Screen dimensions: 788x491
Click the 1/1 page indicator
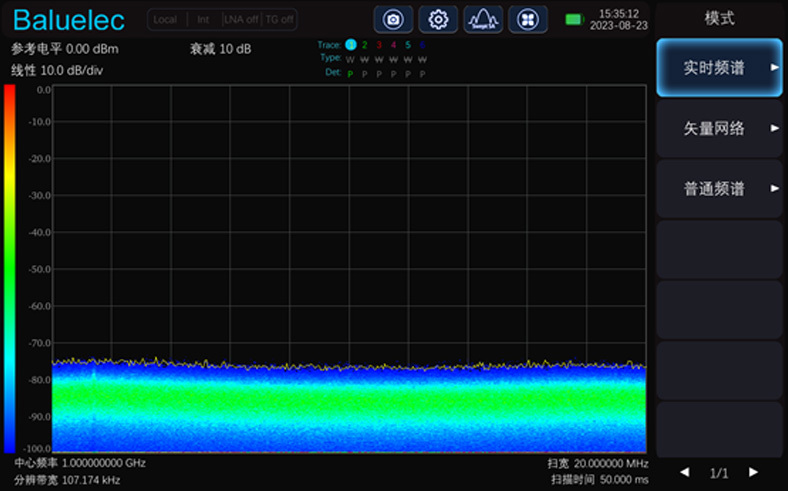coord(719,473)
